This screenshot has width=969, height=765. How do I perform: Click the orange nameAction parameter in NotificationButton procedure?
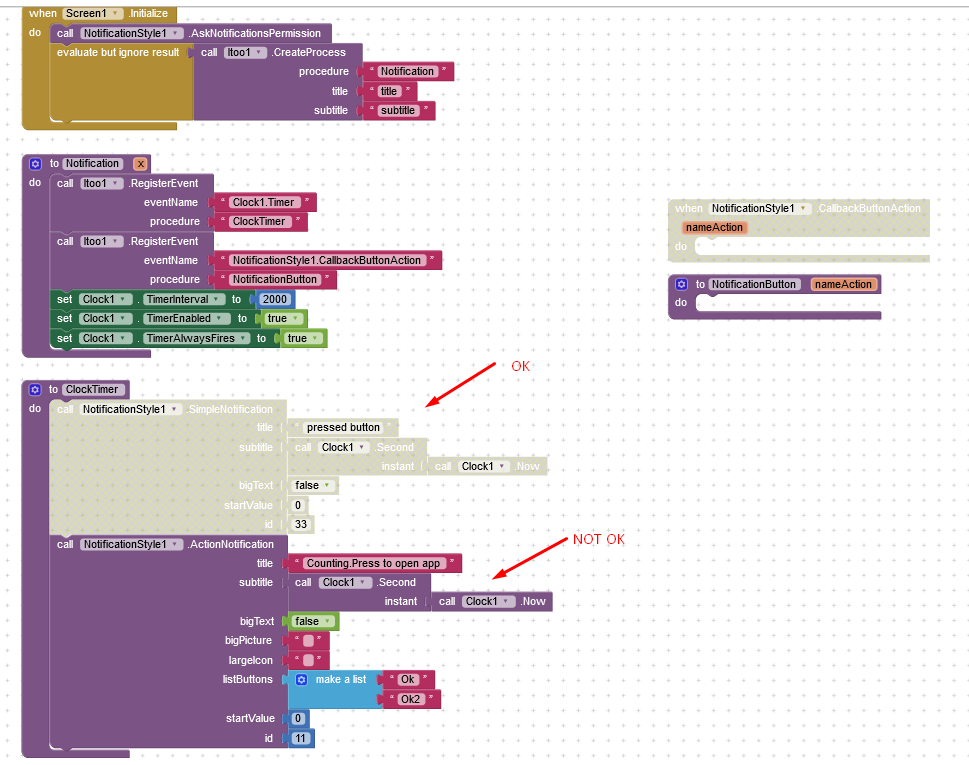pos(842,285)
